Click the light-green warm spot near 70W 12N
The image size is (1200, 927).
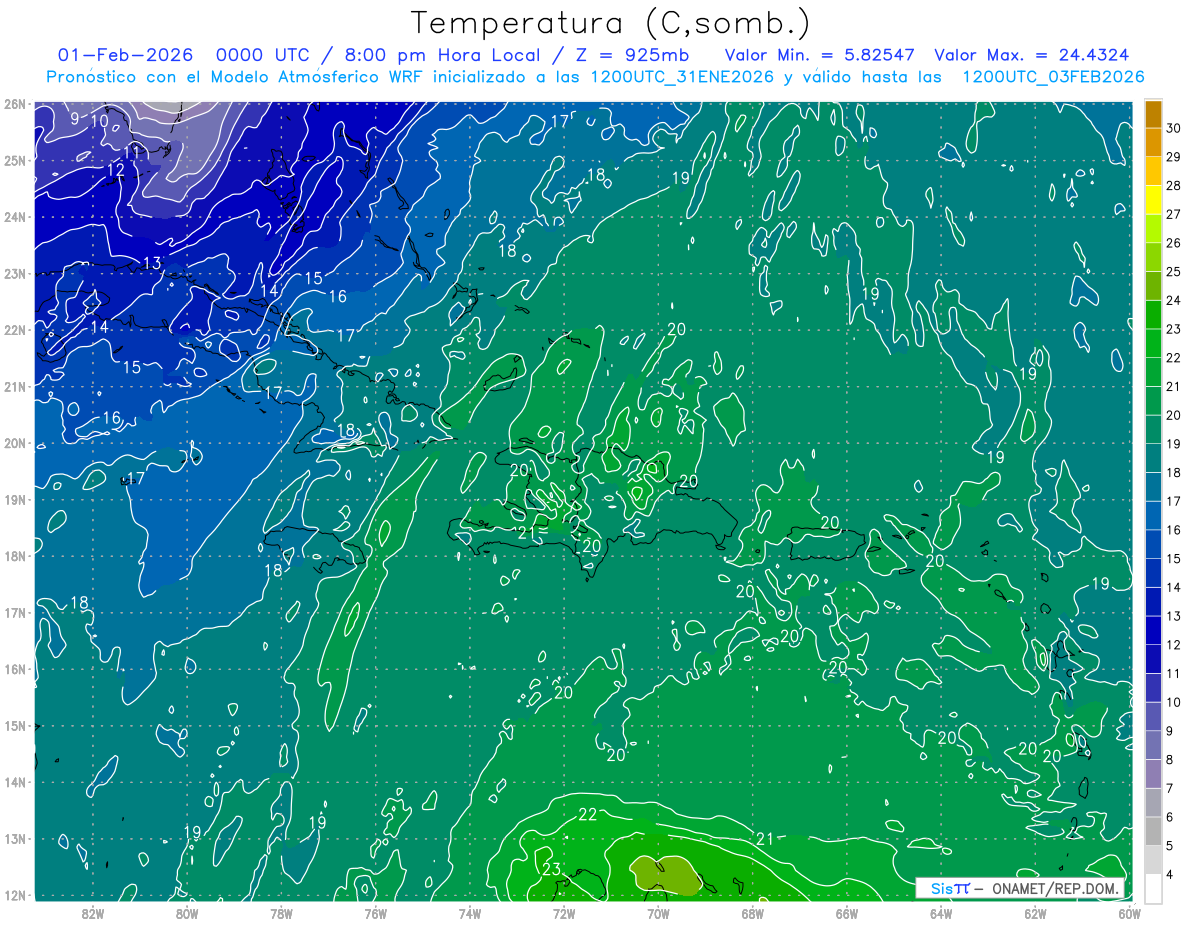(x=666, y=875)
